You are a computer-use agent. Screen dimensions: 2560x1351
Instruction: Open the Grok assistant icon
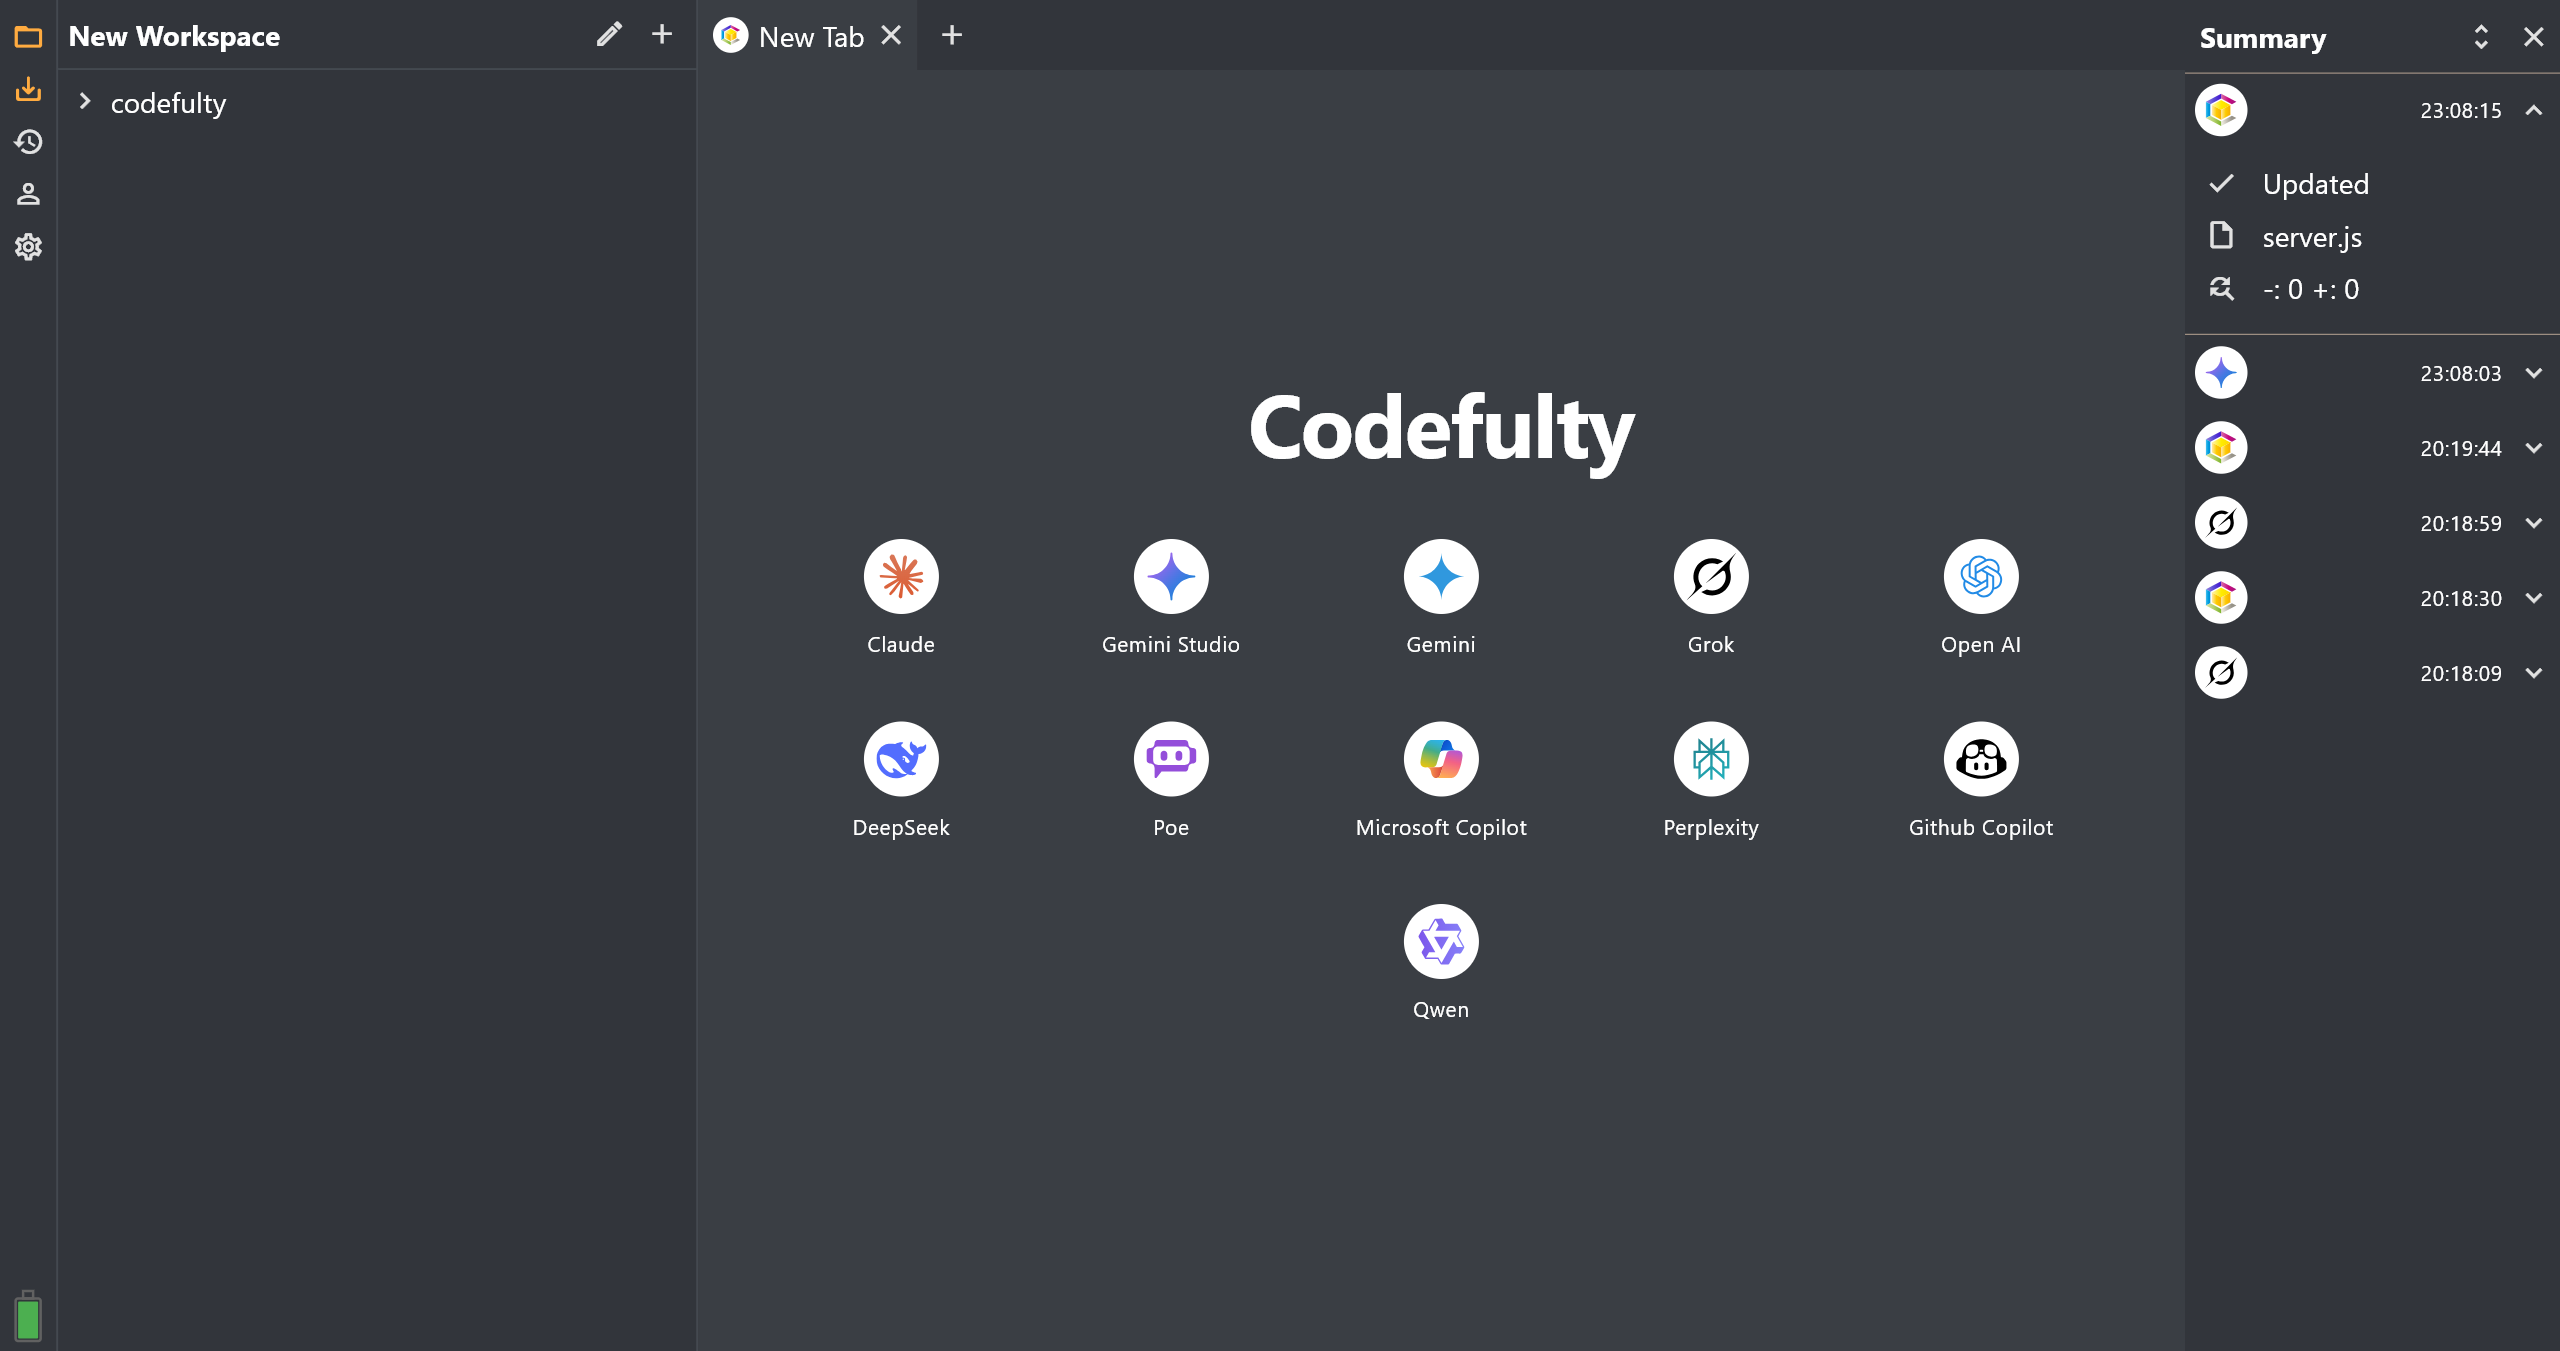(x=1710, y=577)
